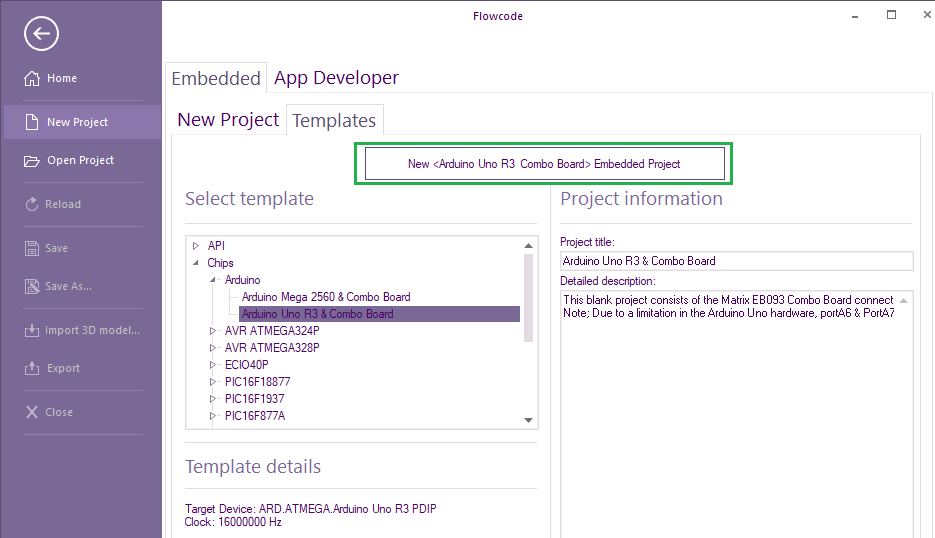Screen dimensions: 935x538
Task: Click the Open Project folder icon
Action: 32,160
